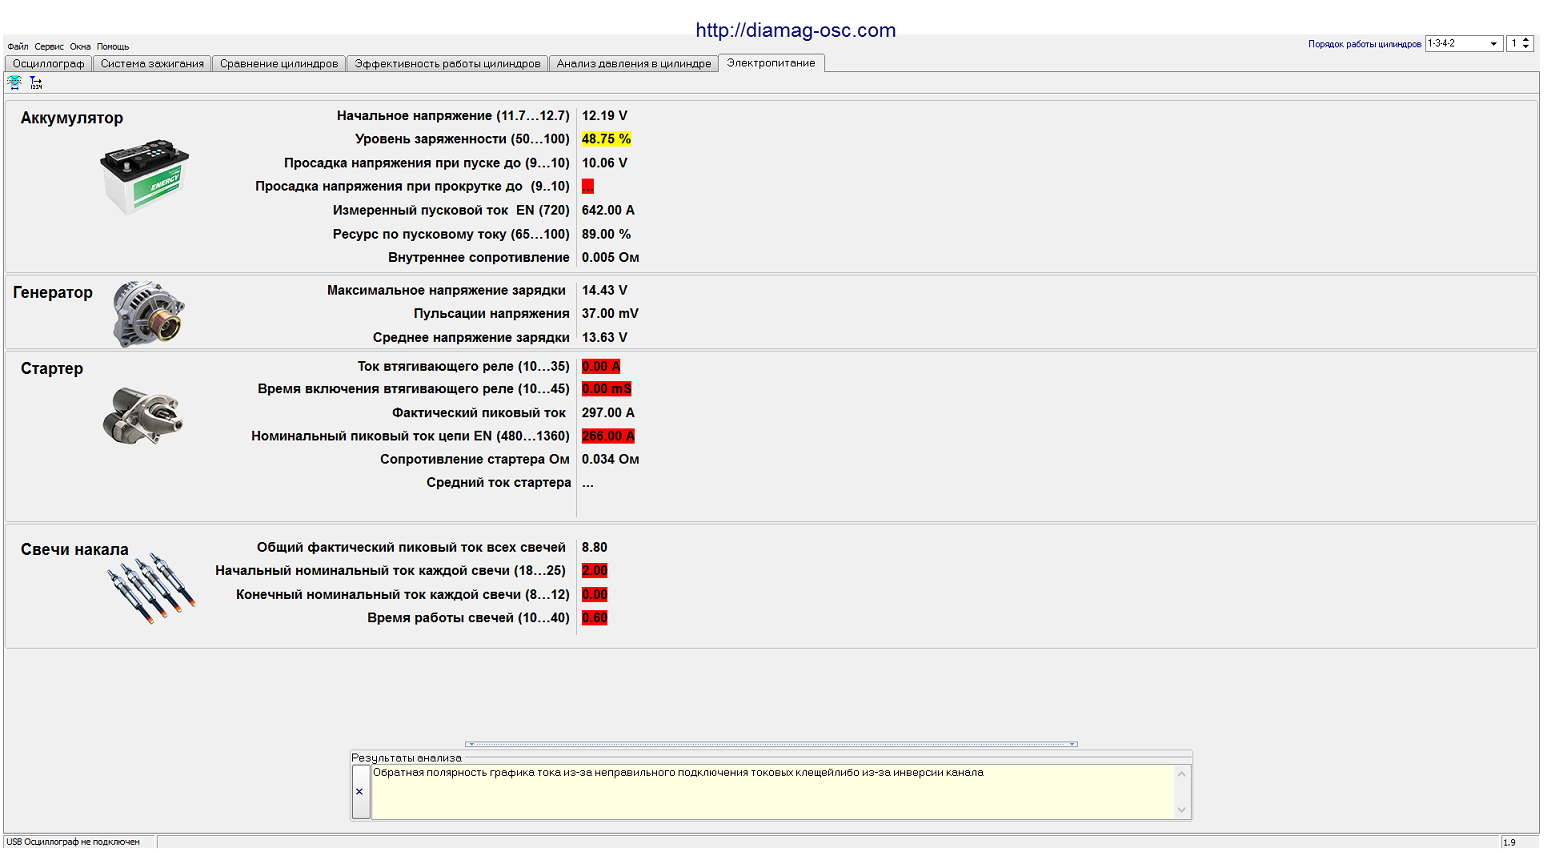
Task: Click the Свечи накала section heading
Action: (x=75, y=550)
